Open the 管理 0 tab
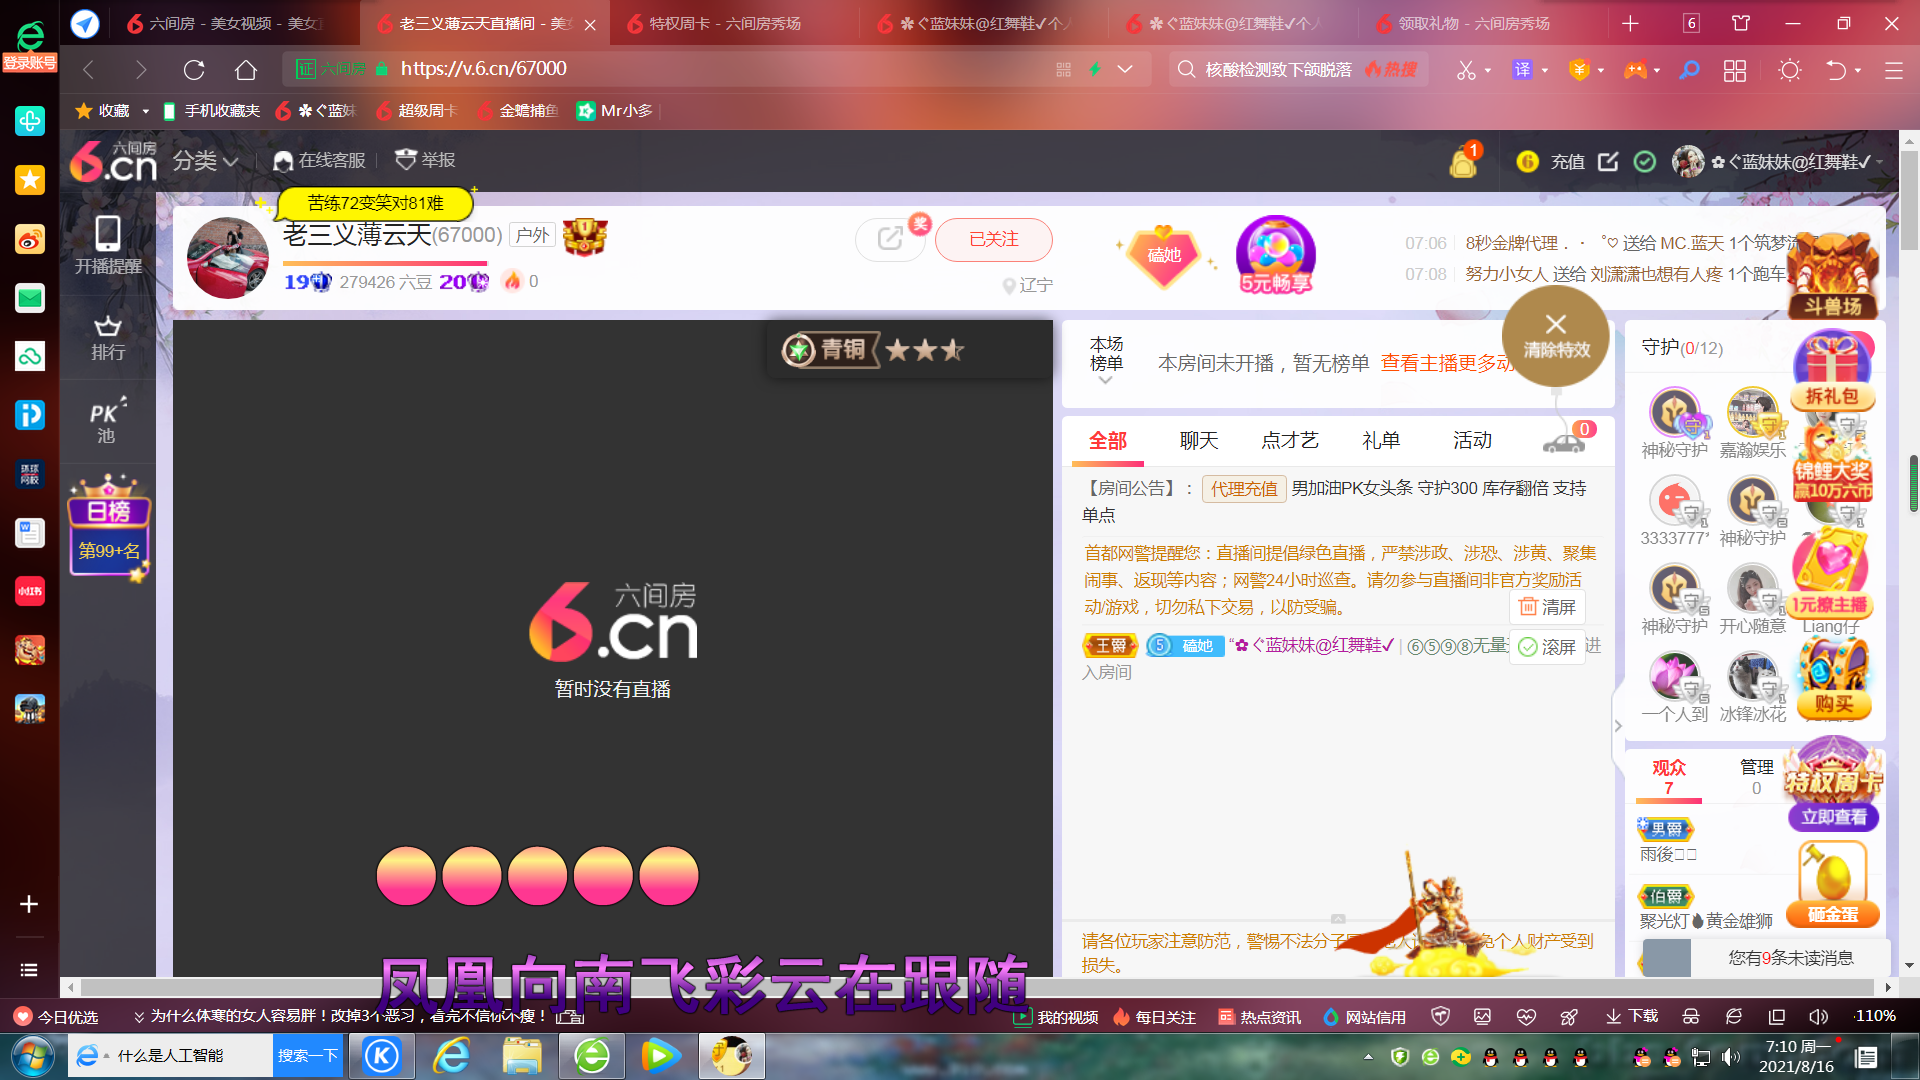 [1756, 777]
